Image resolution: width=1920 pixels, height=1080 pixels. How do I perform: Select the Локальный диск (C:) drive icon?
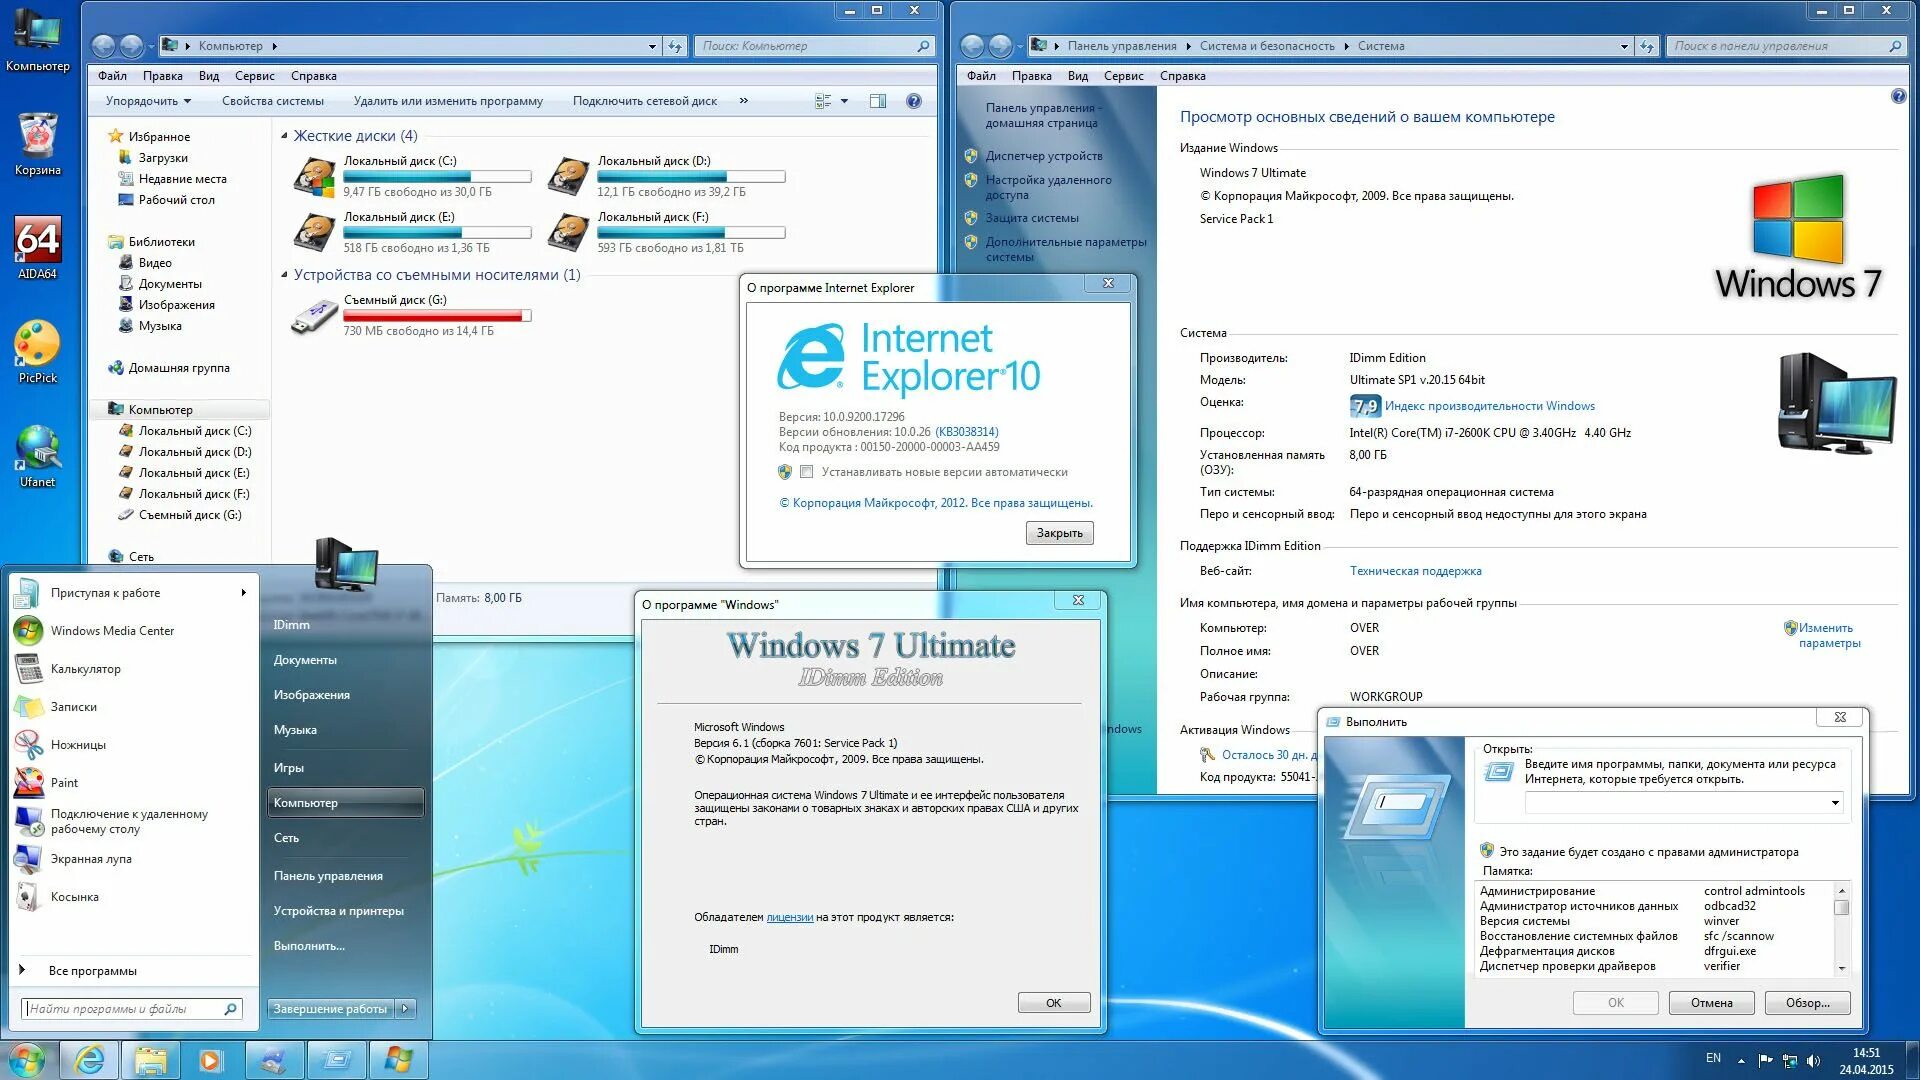click(314, 177)
